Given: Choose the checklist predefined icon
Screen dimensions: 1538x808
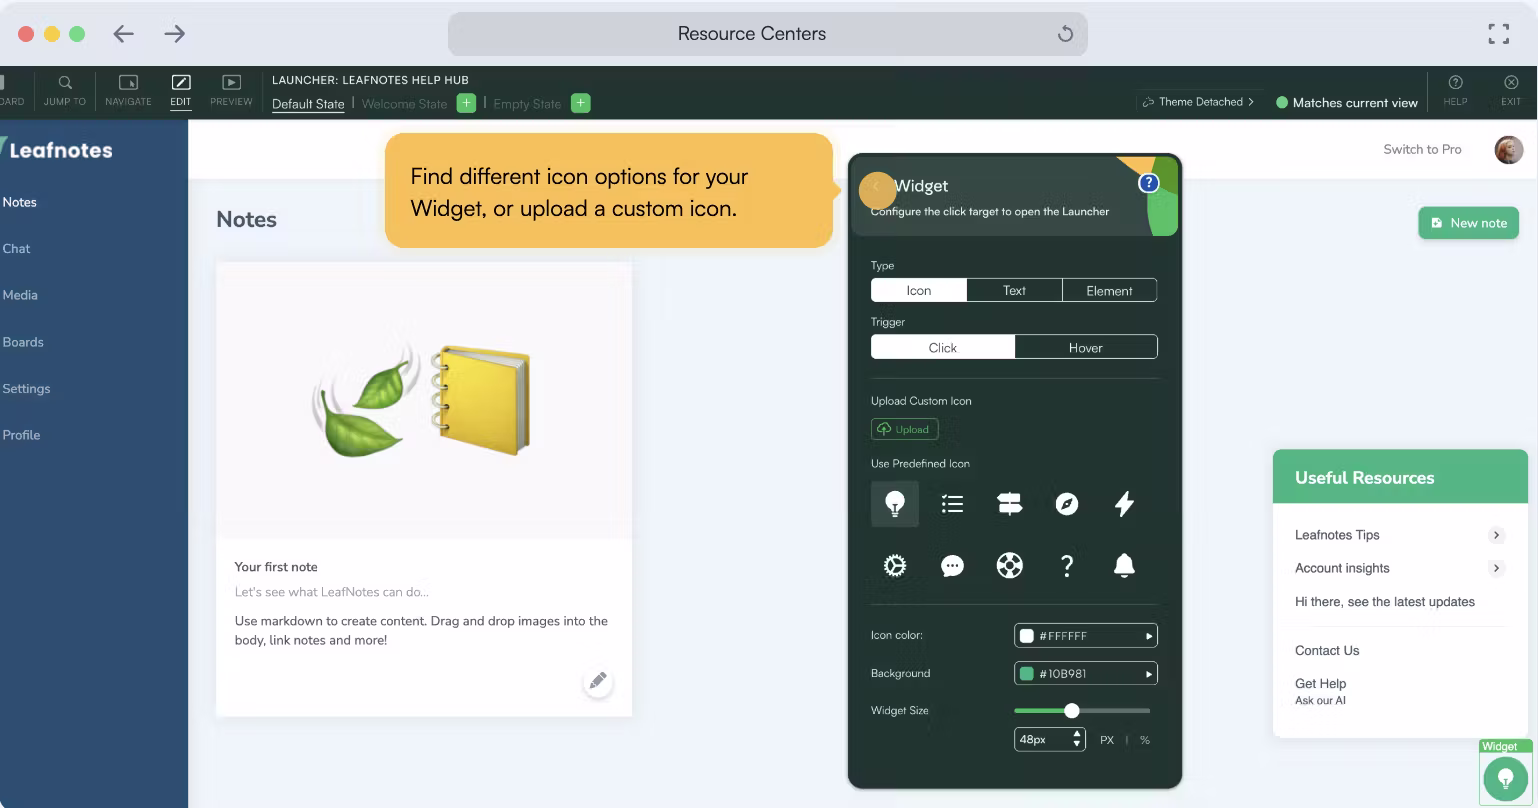Looking at the screenshot, I should pos(952,504).
